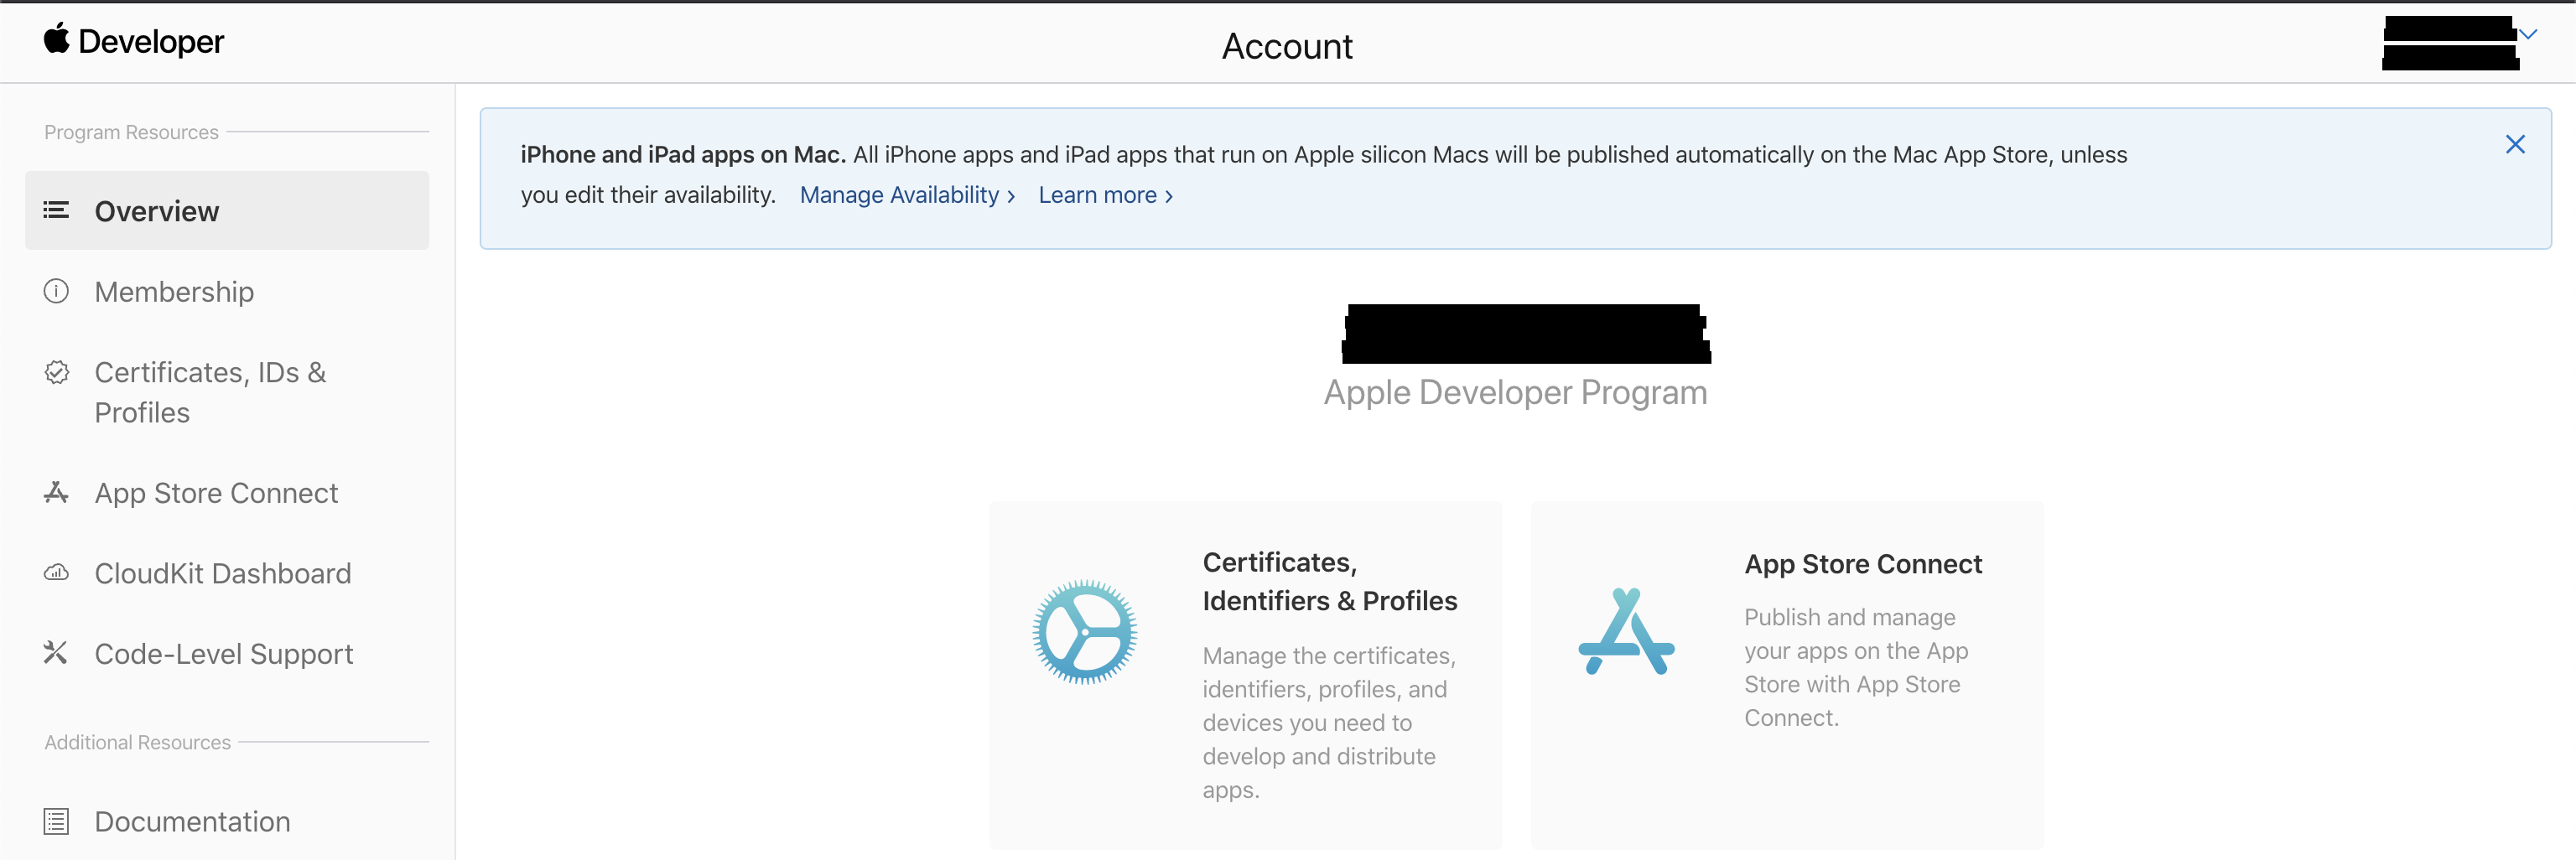Click 'Publish and manage your apps' description
This screenshot has width=2576, height=860.
tap(1856, 667)
